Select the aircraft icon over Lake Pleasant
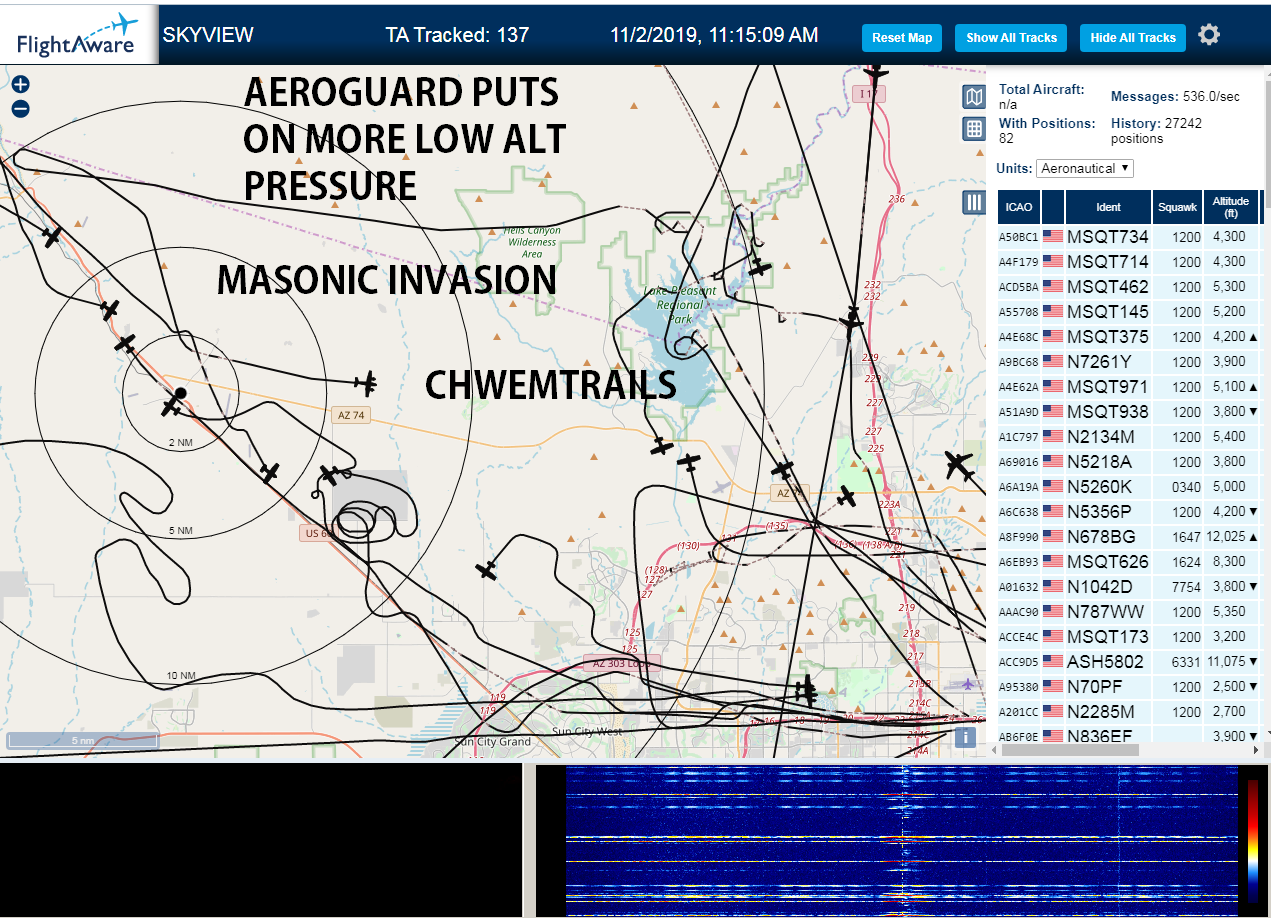This screenshot has height=919, width=1271. point(761,268)
